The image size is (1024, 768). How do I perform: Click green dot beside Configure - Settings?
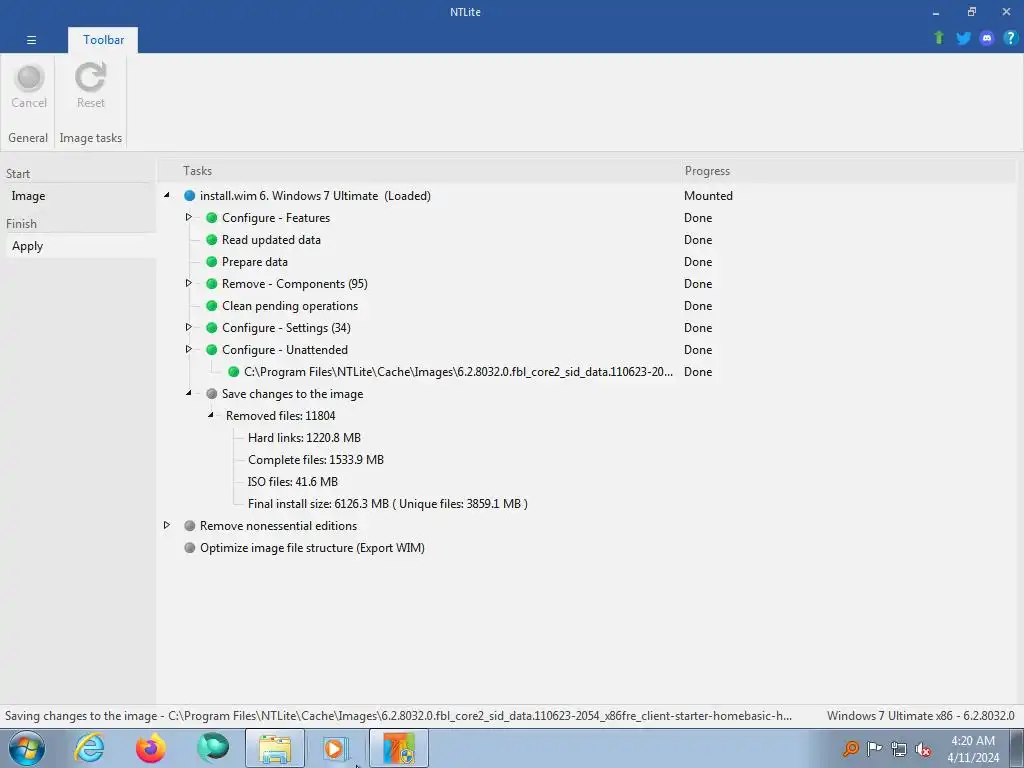pyautogui.click(x=212, y=328)
